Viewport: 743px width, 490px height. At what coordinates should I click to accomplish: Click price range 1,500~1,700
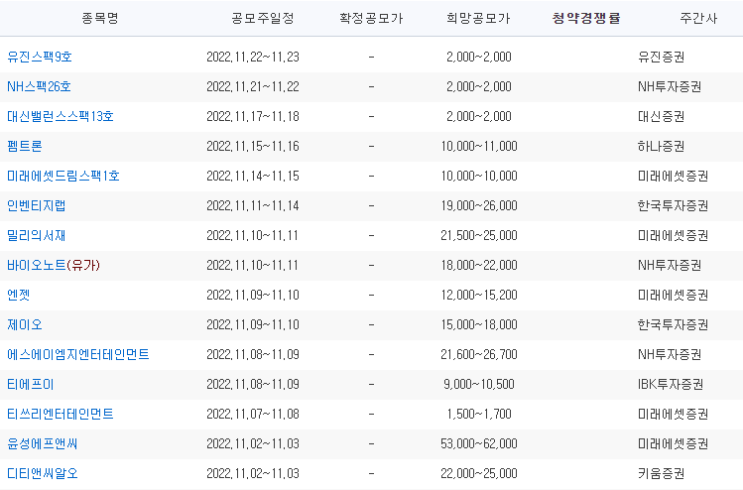(x=479, y=415)
